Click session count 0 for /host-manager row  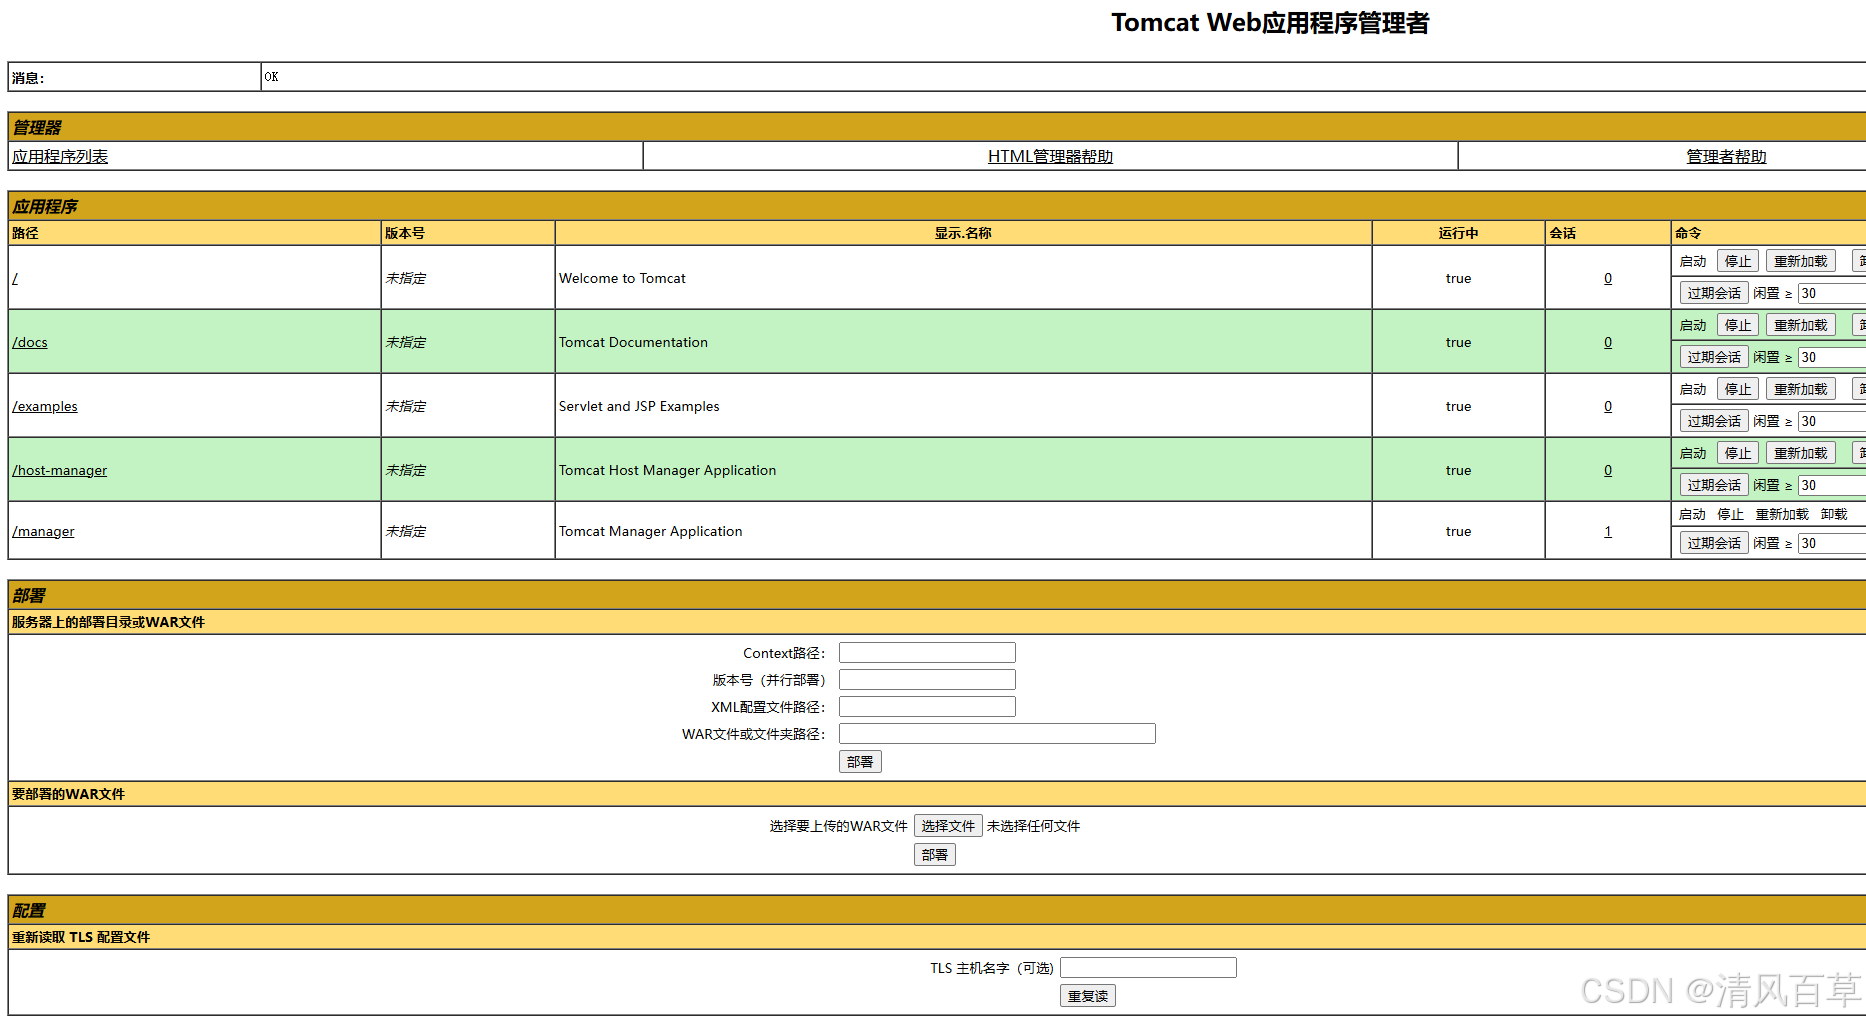click(x=1608, y=470)
